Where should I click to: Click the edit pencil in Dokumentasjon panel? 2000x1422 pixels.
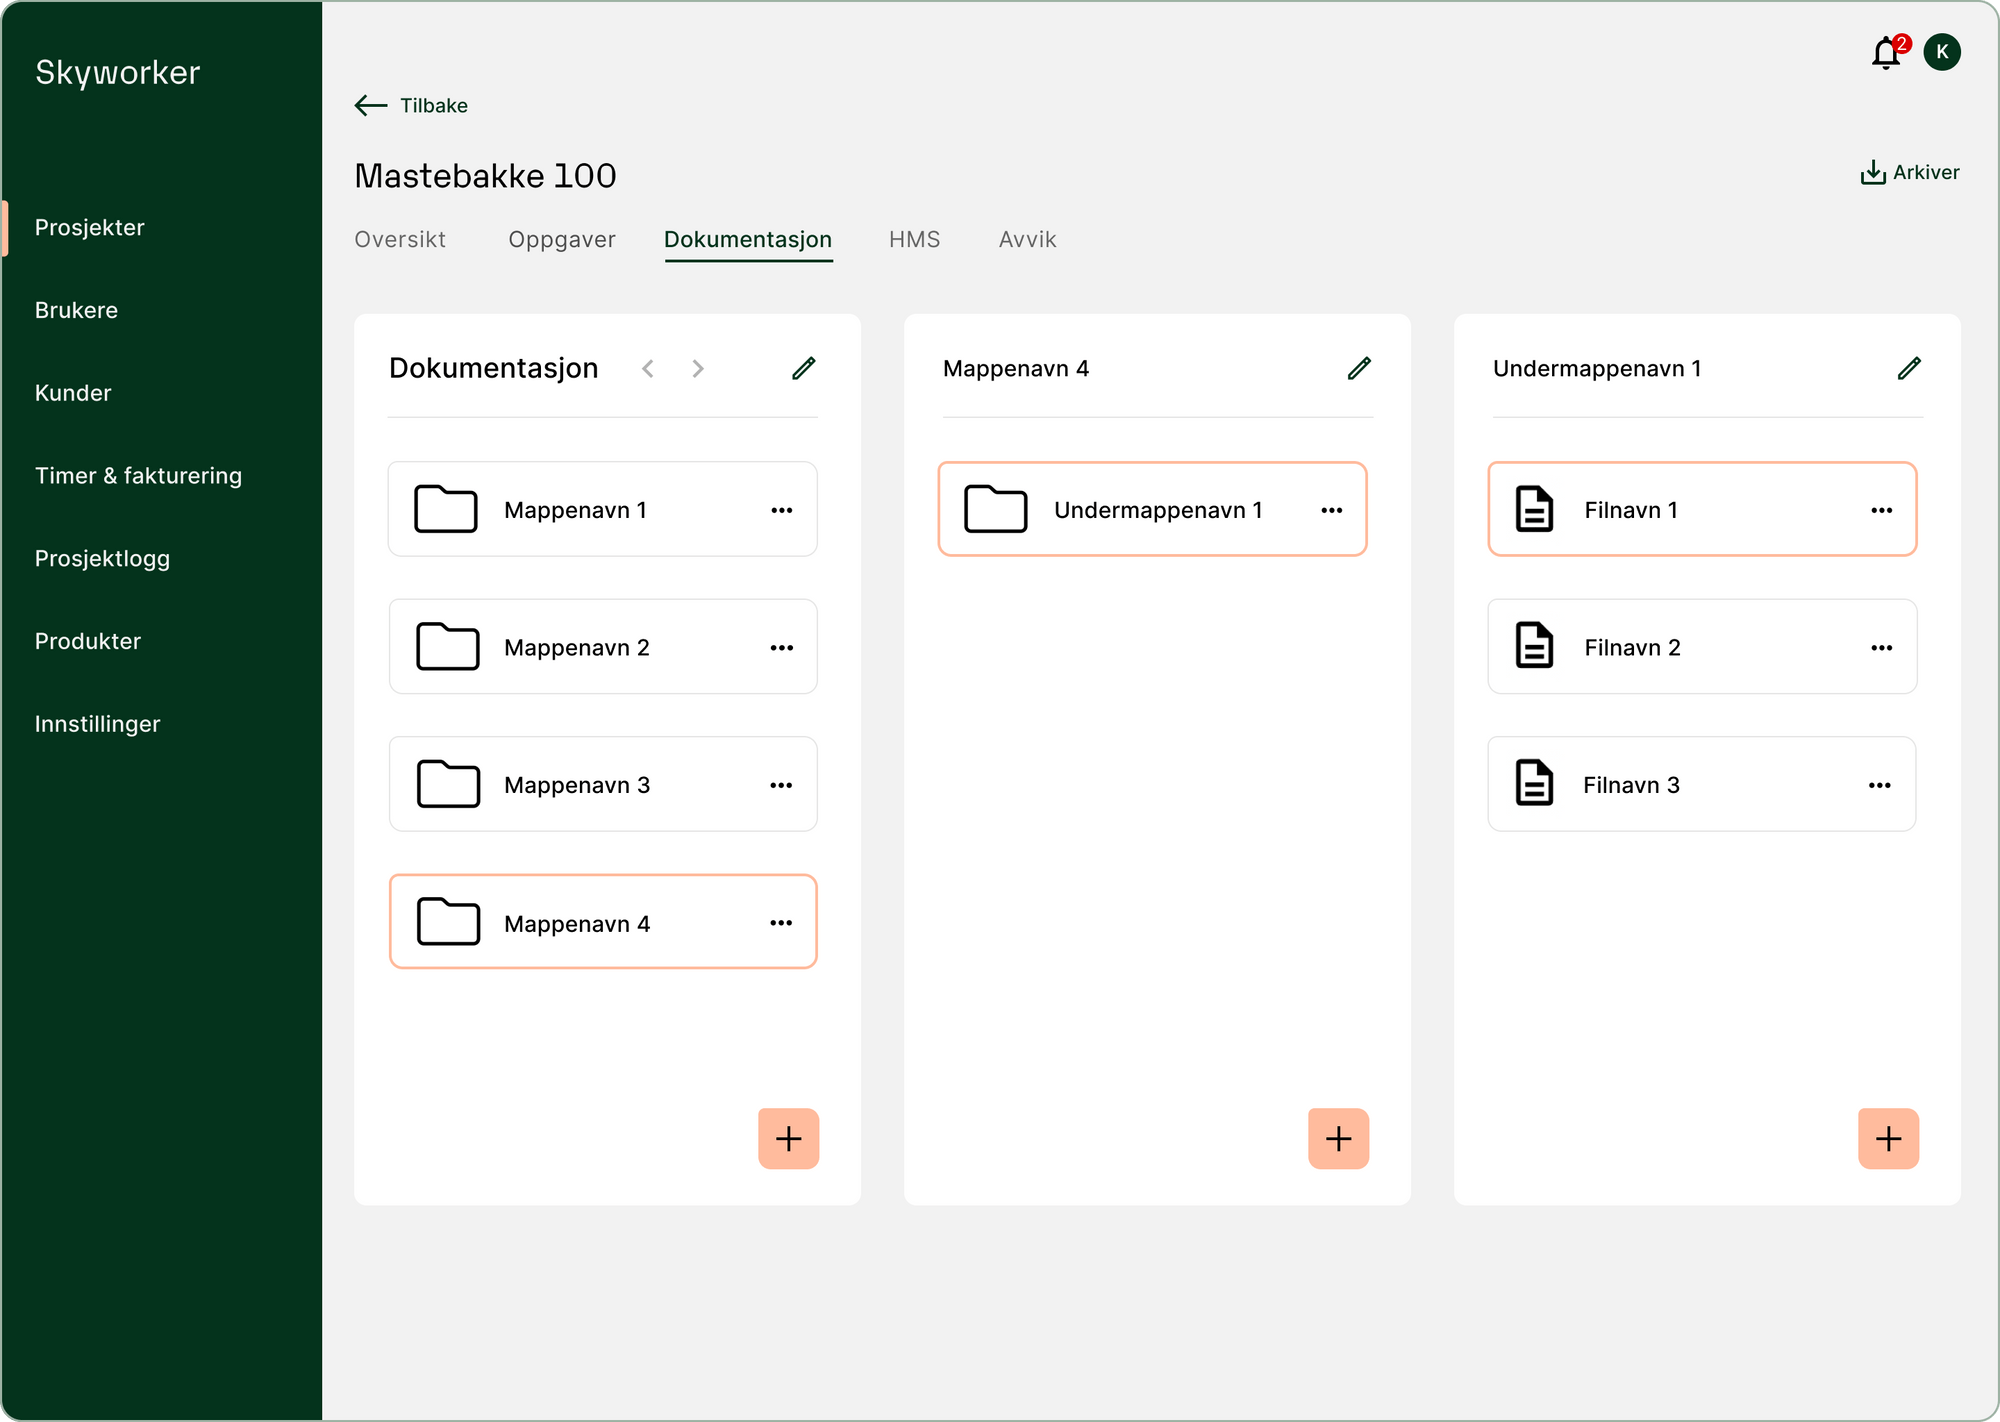click(804, 368)
